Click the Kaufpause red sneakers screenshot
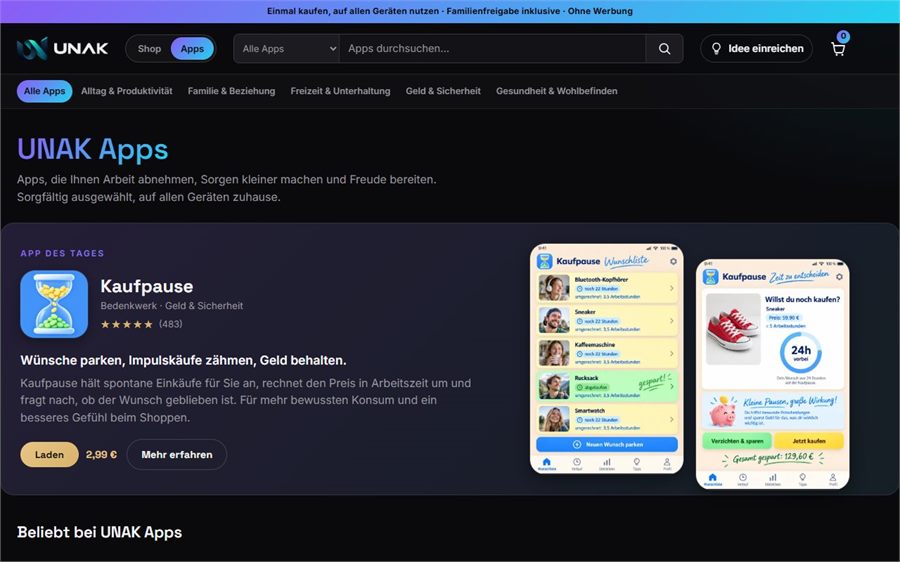Image resolution: width=900 pixels, height=562 pixels. tap(773, 374)
